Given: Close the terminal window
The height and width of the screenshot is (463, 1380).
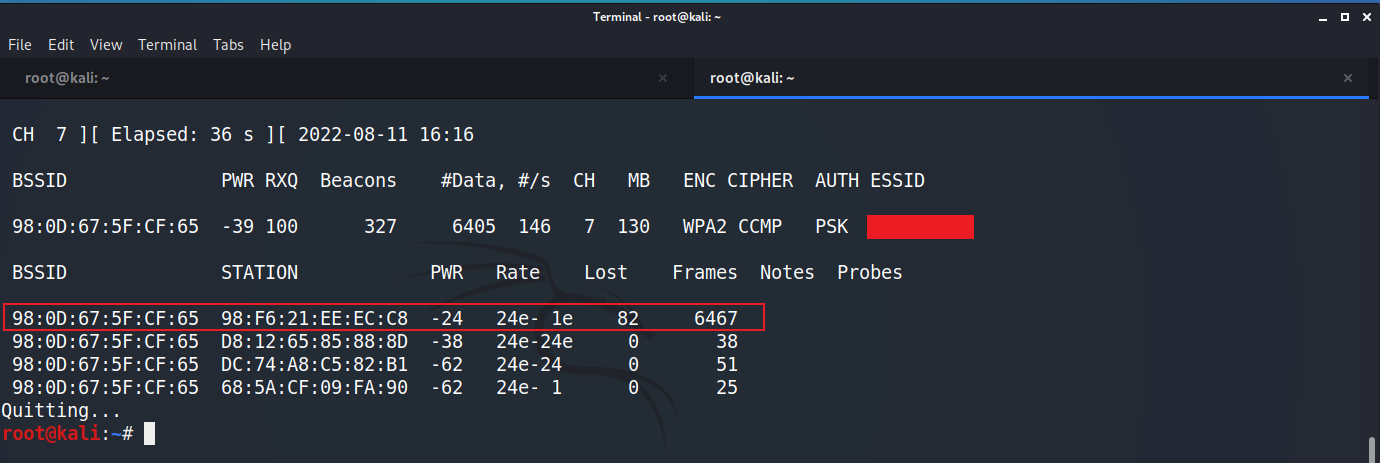Looking at the screenshot, I should coord(1364,17).
